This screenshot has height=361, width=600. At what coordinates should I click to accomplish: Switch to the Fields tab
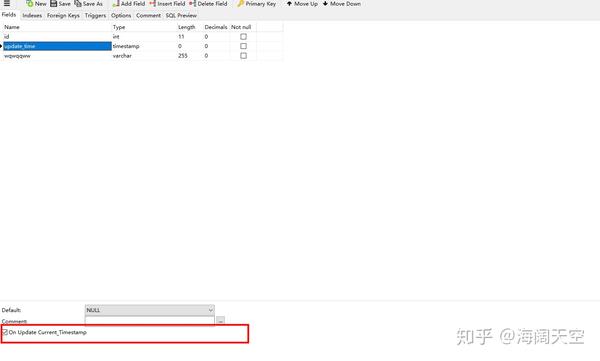(x=9, y=15)
